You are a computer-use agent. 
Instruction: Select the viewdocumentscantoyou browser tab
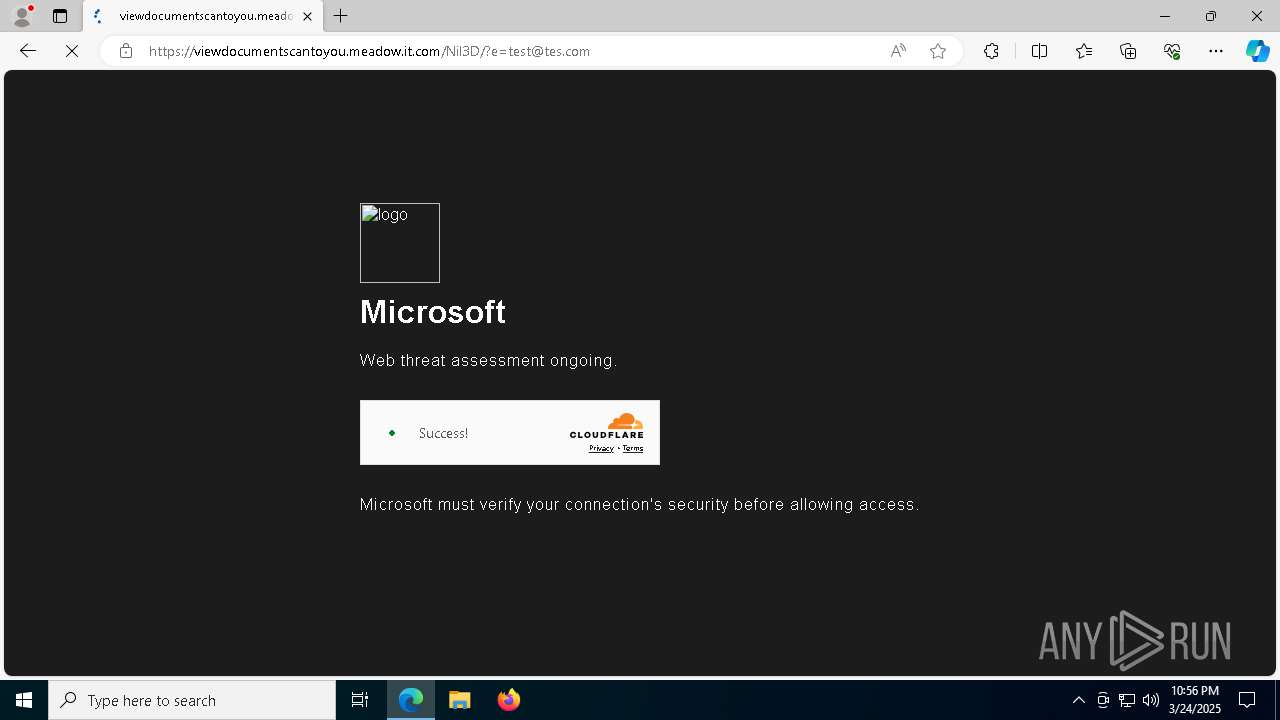[203, 16]
